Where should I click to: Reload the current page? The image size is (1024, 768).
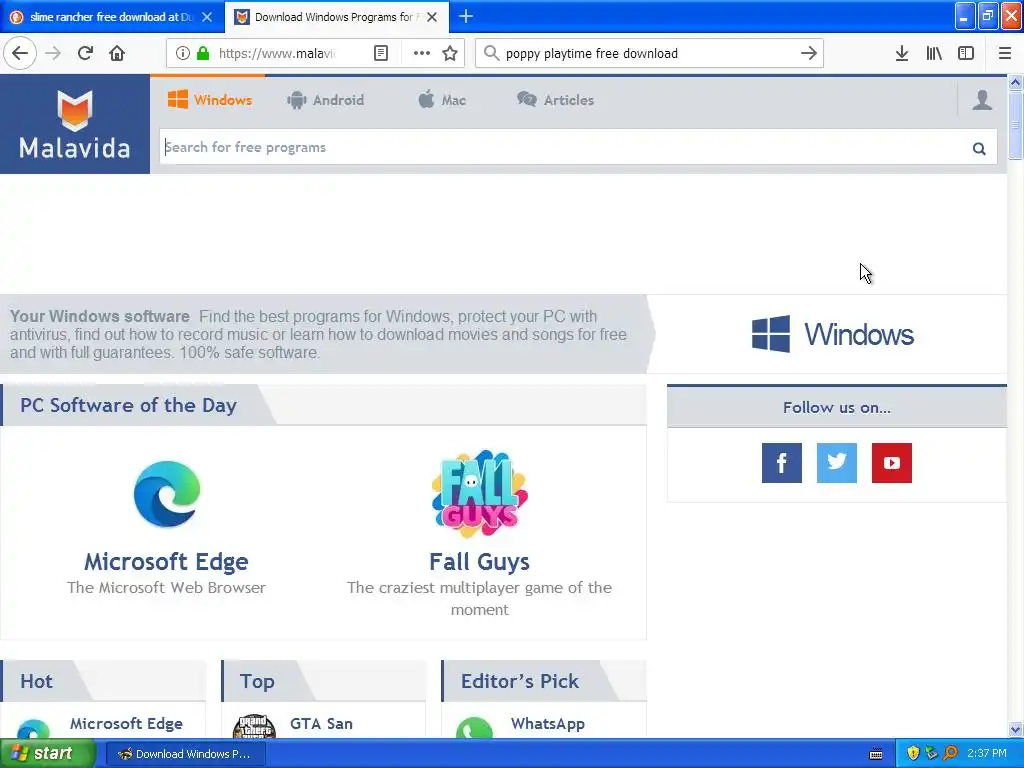pos(86,53)
